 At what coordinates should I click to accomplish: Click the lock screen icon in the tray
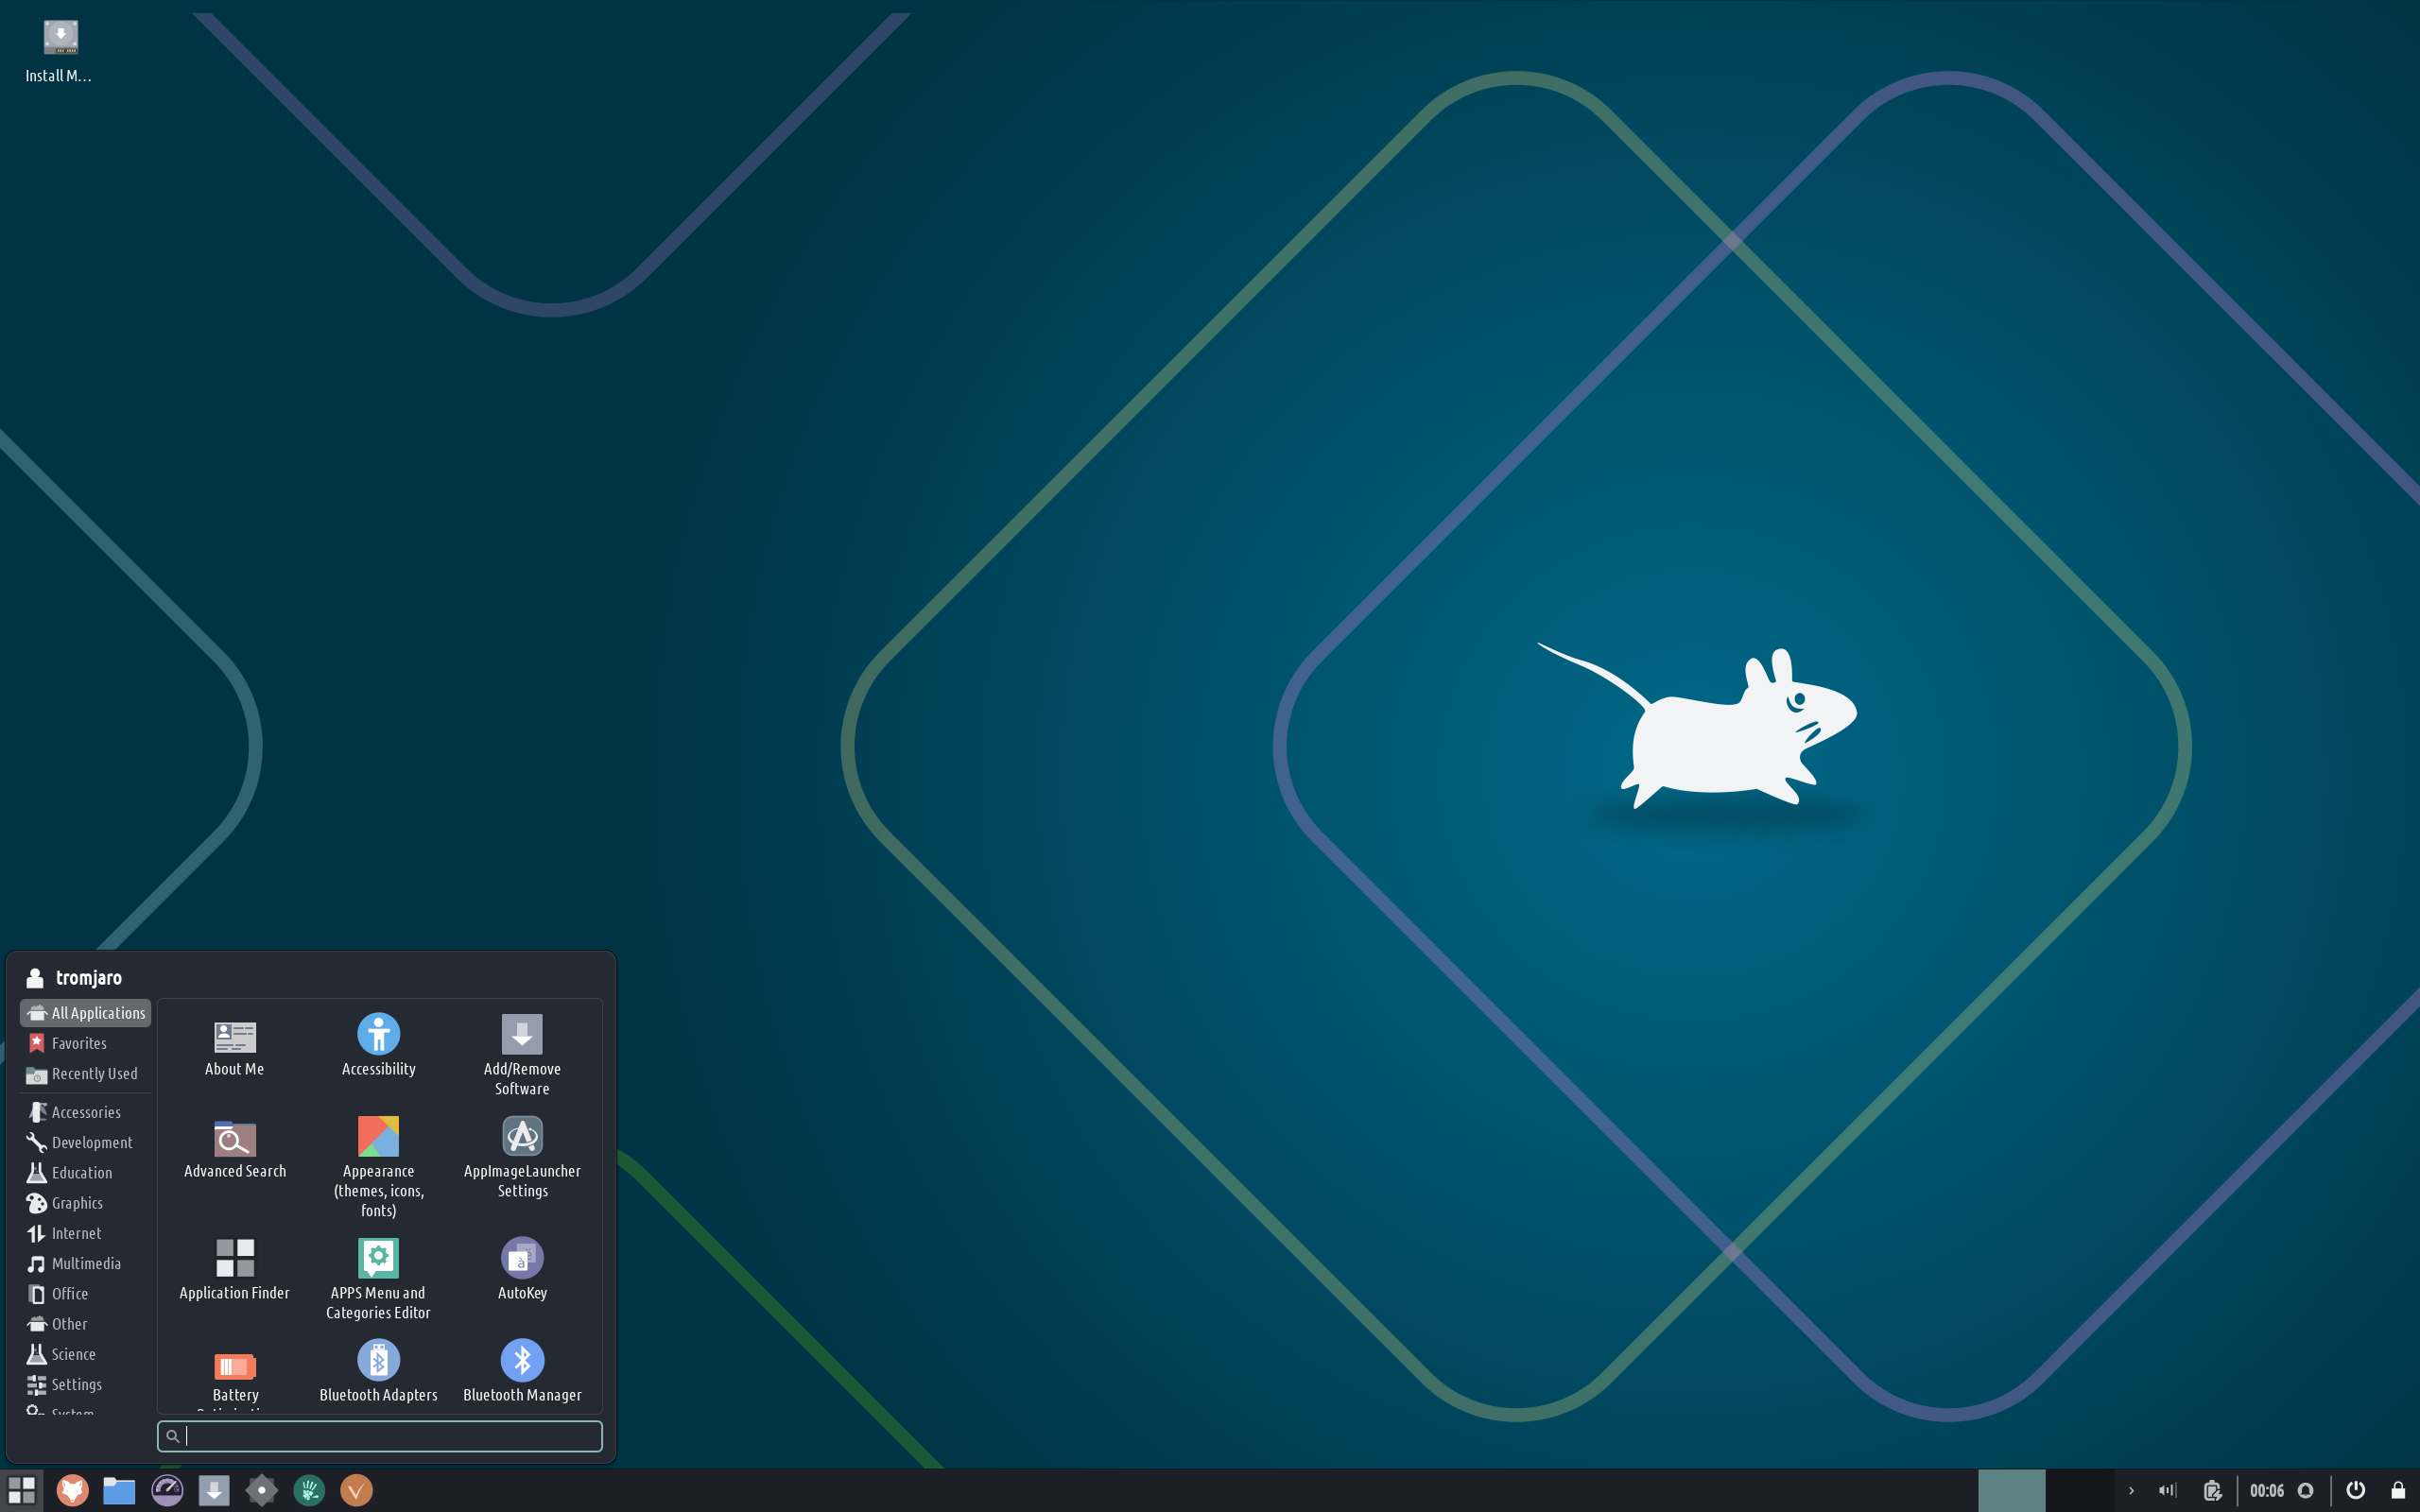point(2398,1490)
